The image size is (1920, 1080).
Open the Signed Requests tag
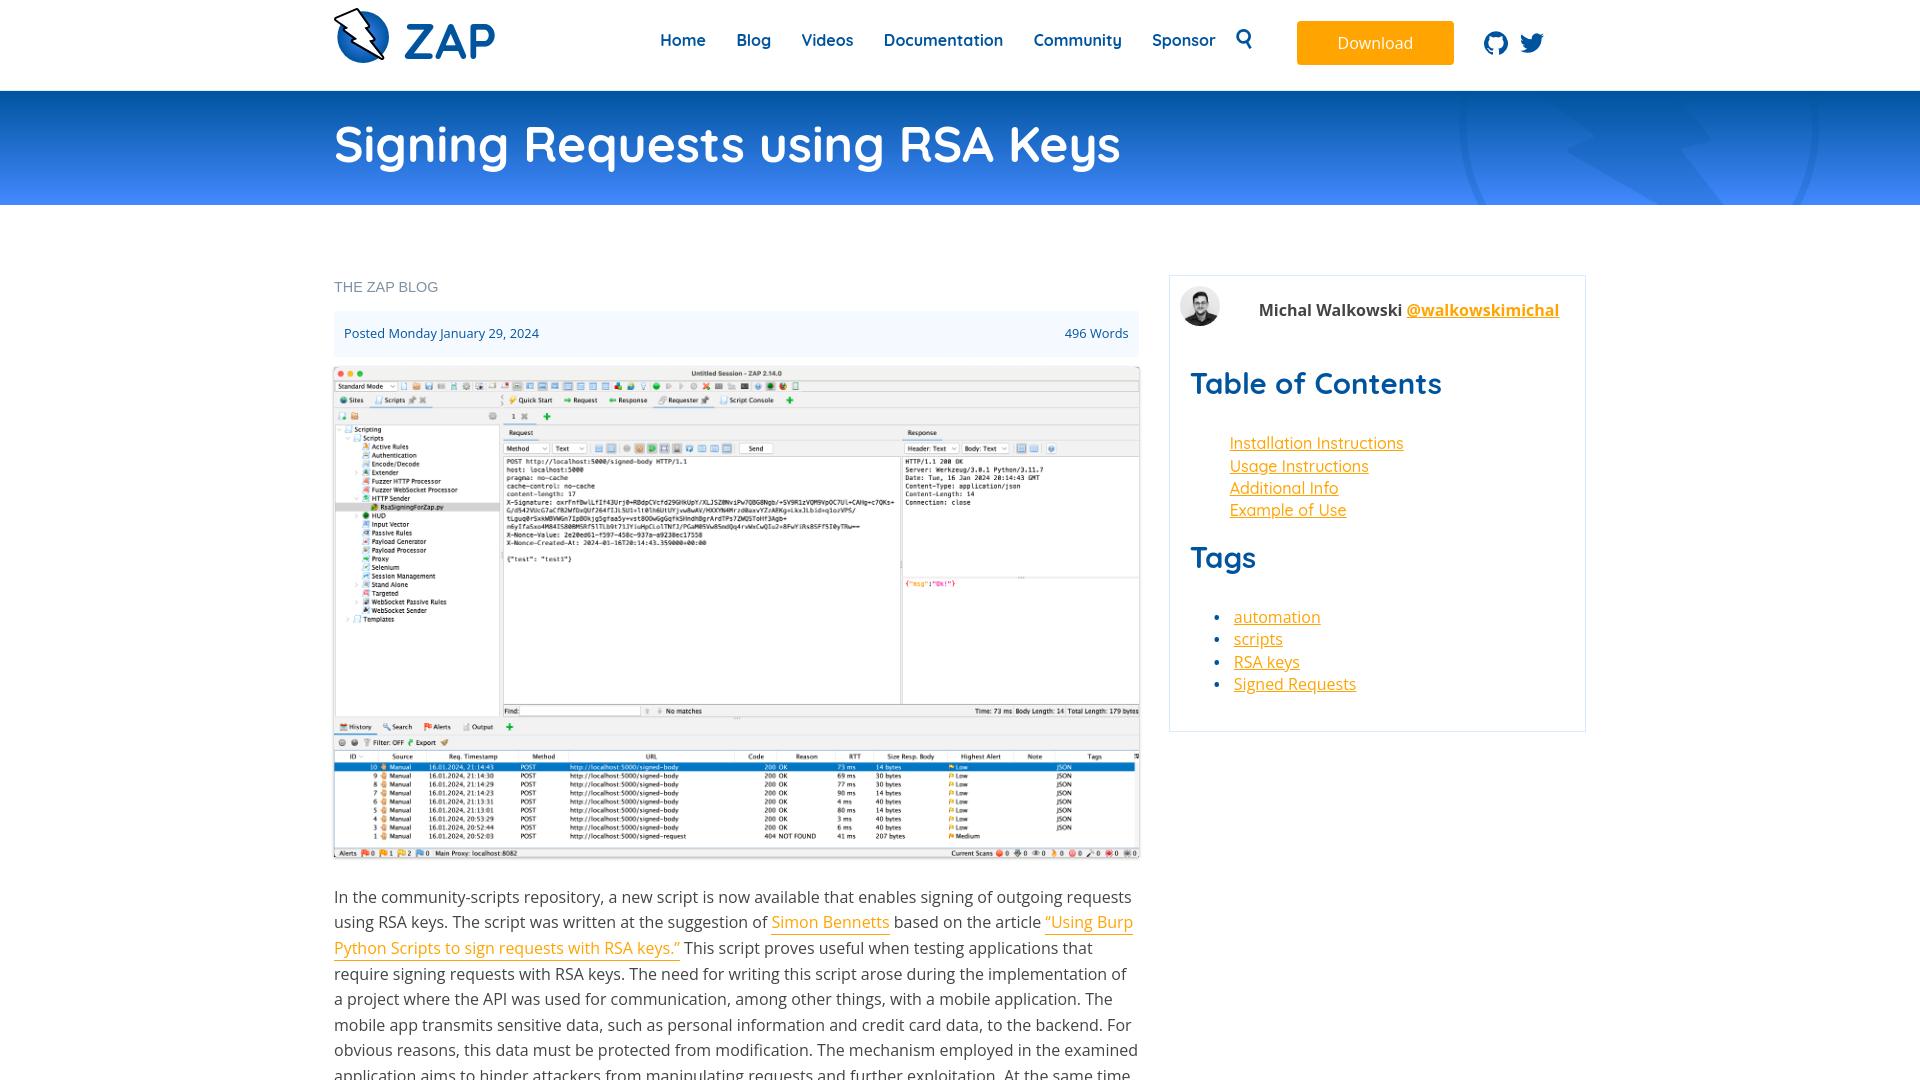(x=1295, y=684)
